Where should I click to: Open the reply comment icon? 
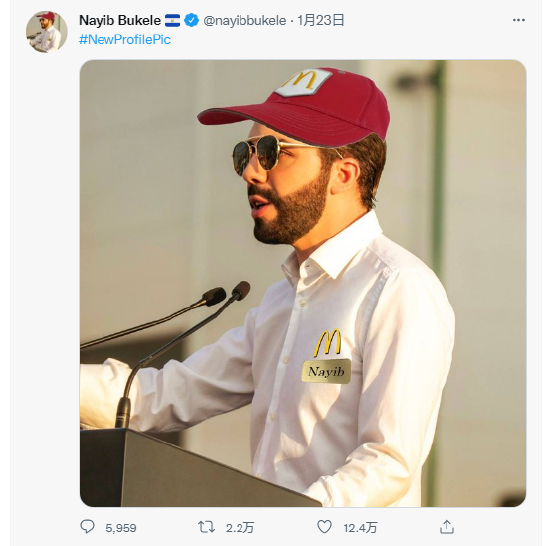(87, 527)
